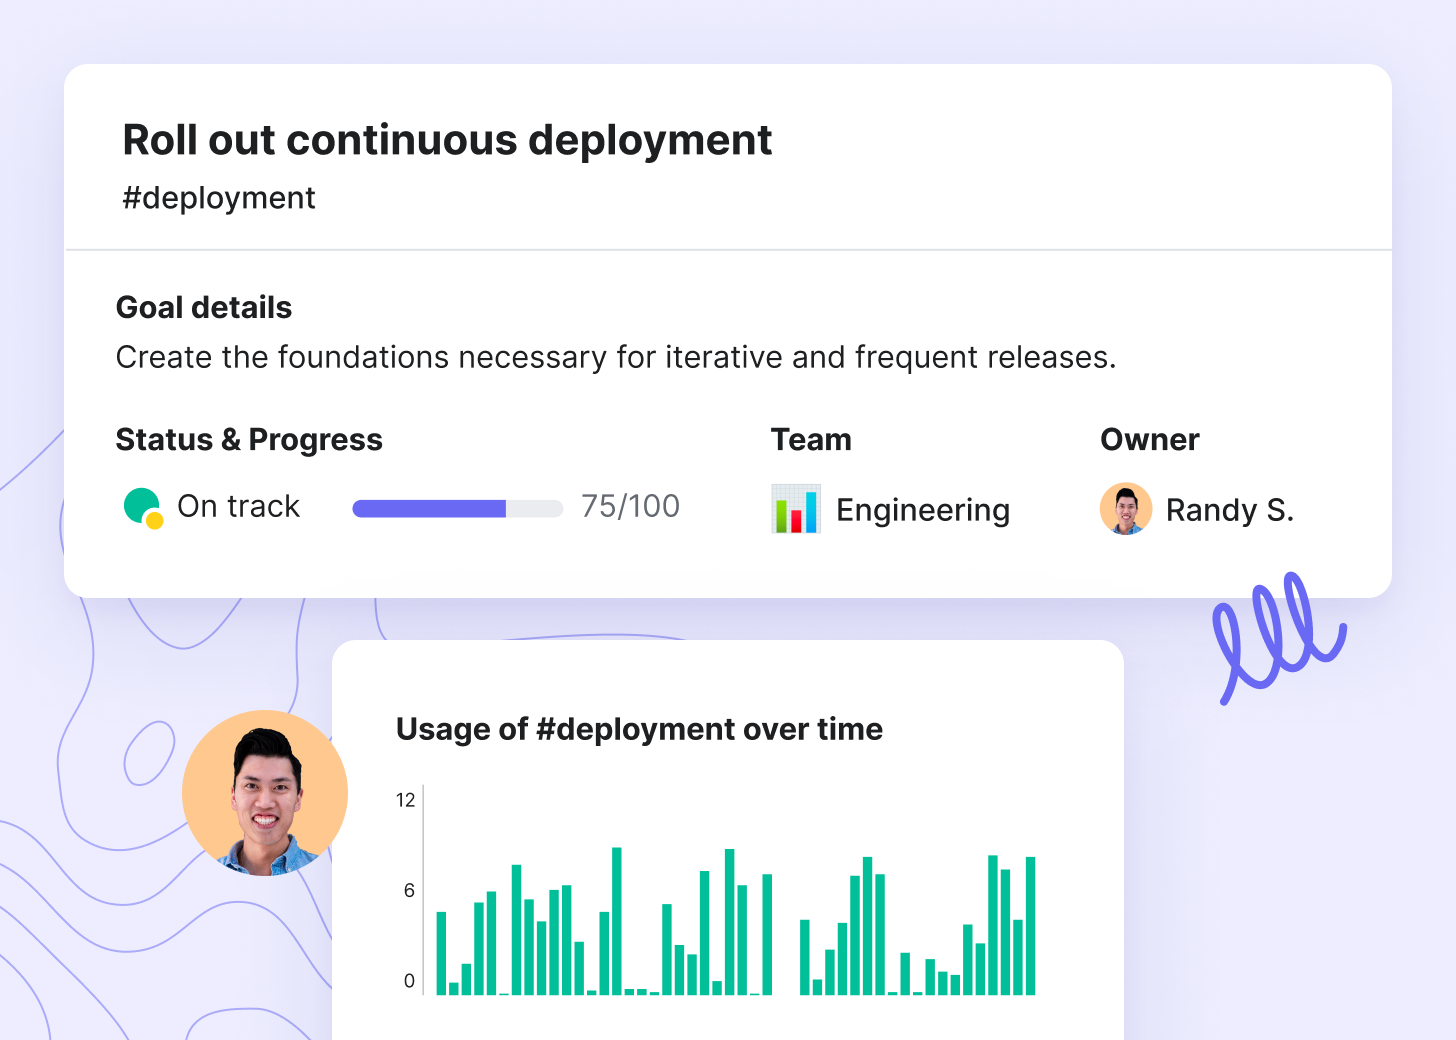Click the tallest bar in the first chart group

(x=617, y=921)
